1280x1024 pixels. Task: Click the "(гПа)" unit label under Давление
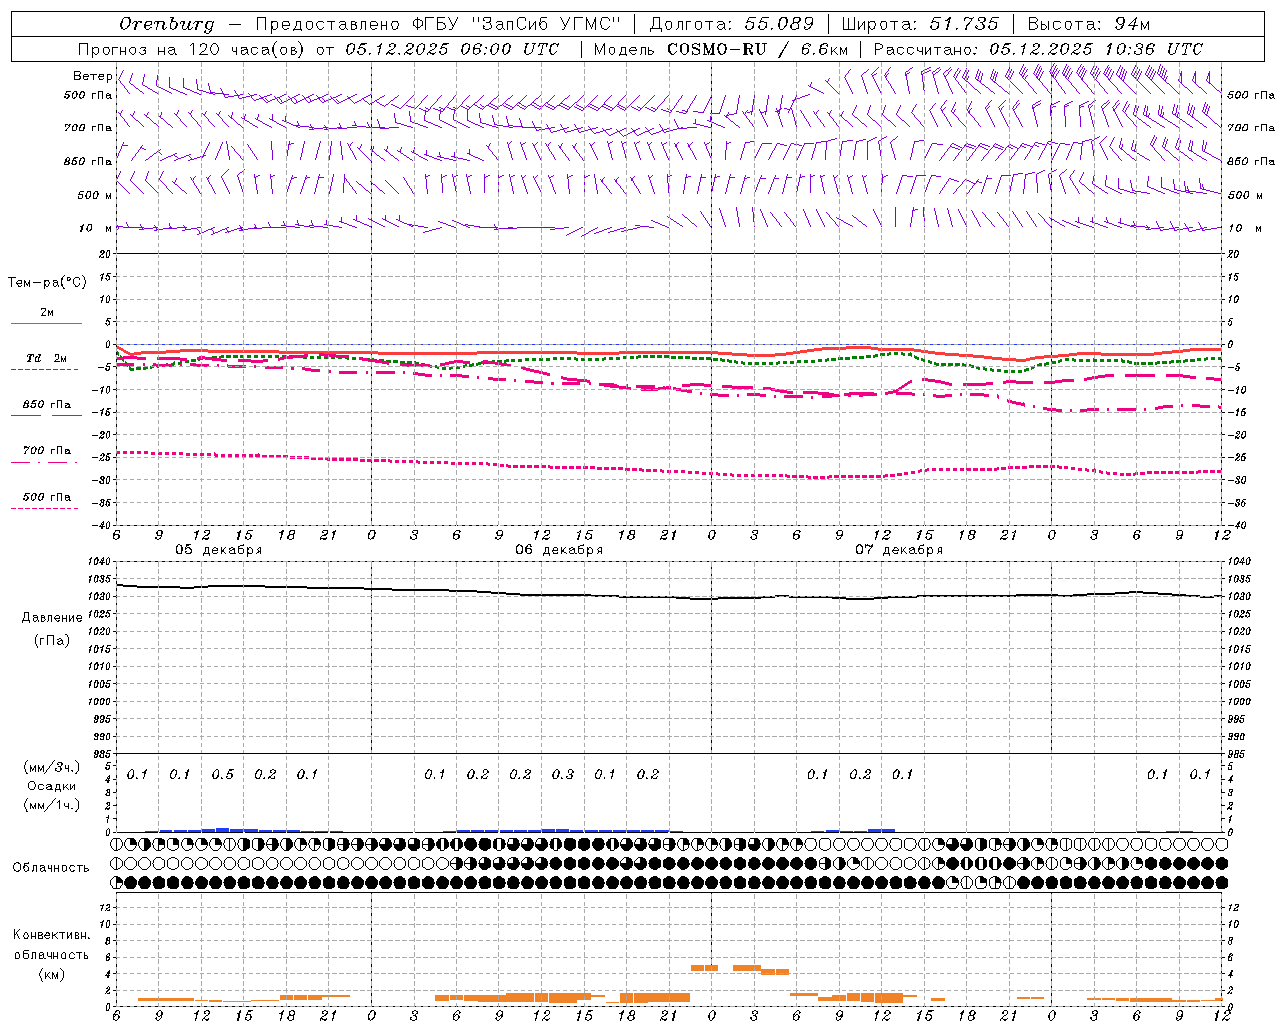(52, 640)
